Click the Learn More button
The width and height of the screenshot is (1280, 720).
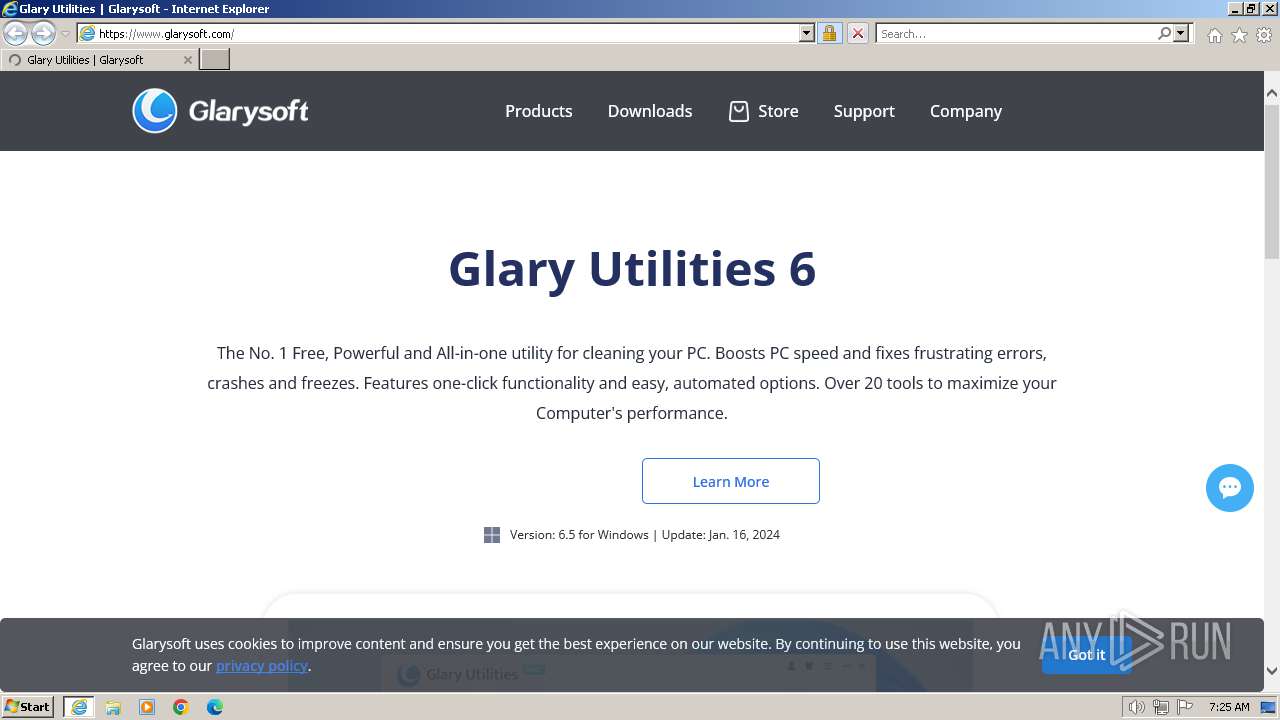pyautogui.click(x=731, y=481)
